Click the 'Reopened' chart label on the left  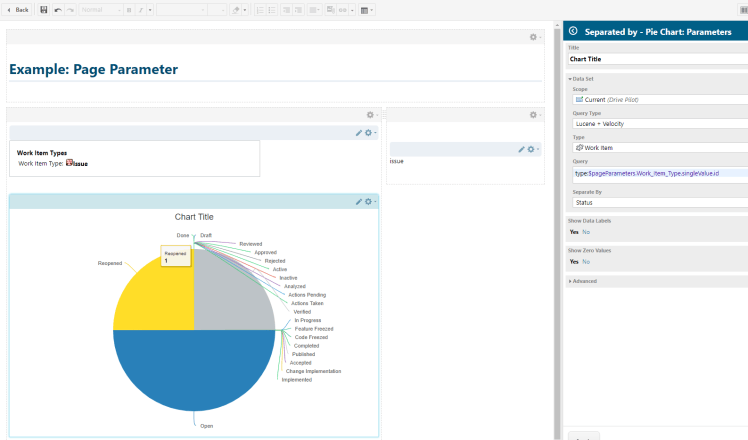[110, 263]
